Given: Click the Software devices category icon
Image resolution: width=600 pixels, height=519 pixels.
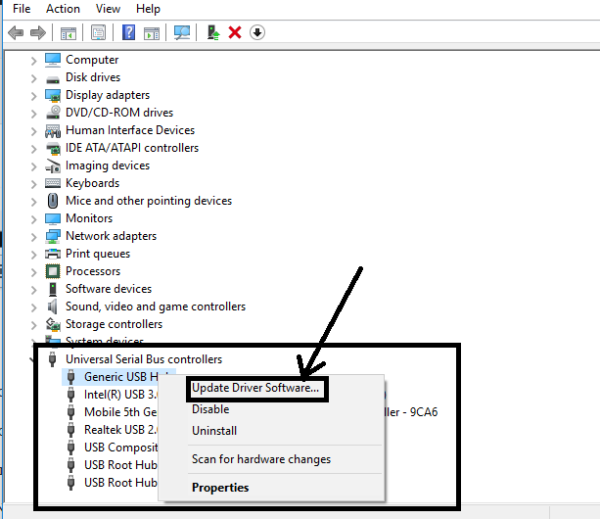Looking at the screenshot, I should click(53, 289).
